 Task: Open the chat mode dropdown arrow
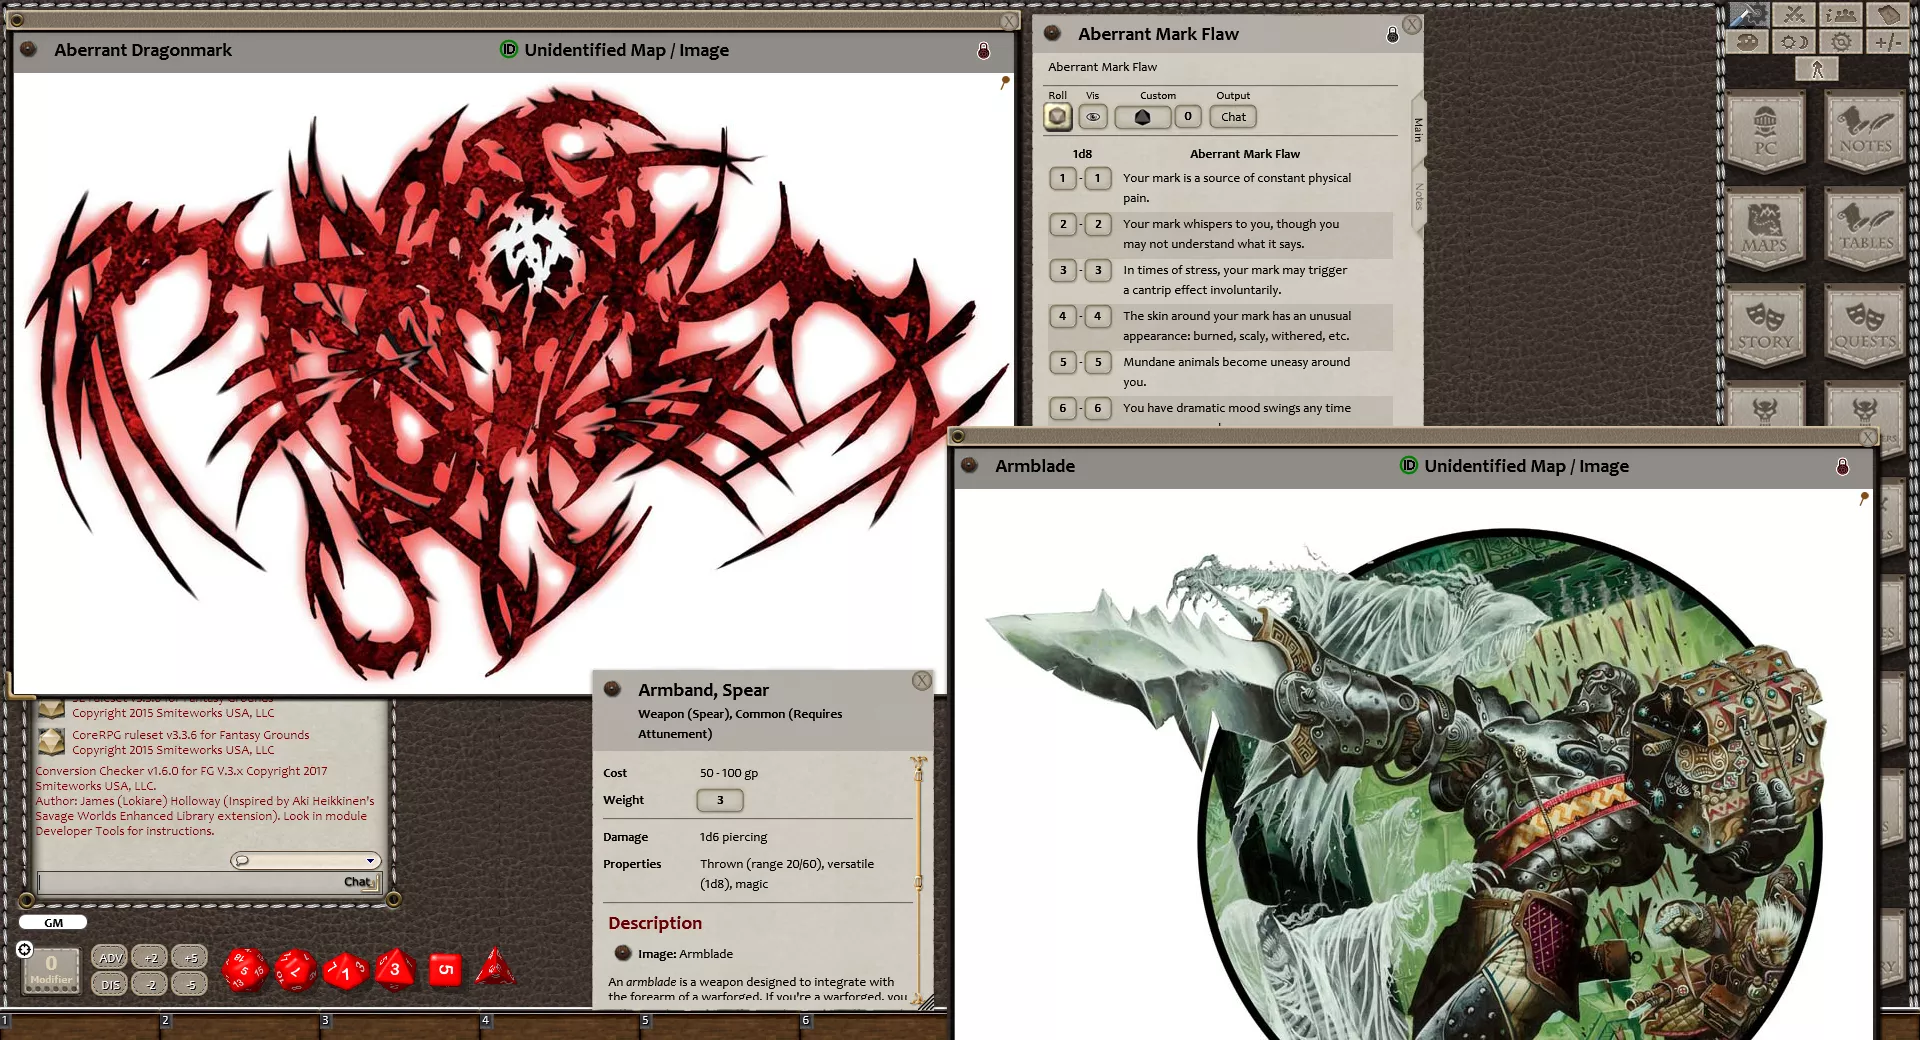point(370,861)
